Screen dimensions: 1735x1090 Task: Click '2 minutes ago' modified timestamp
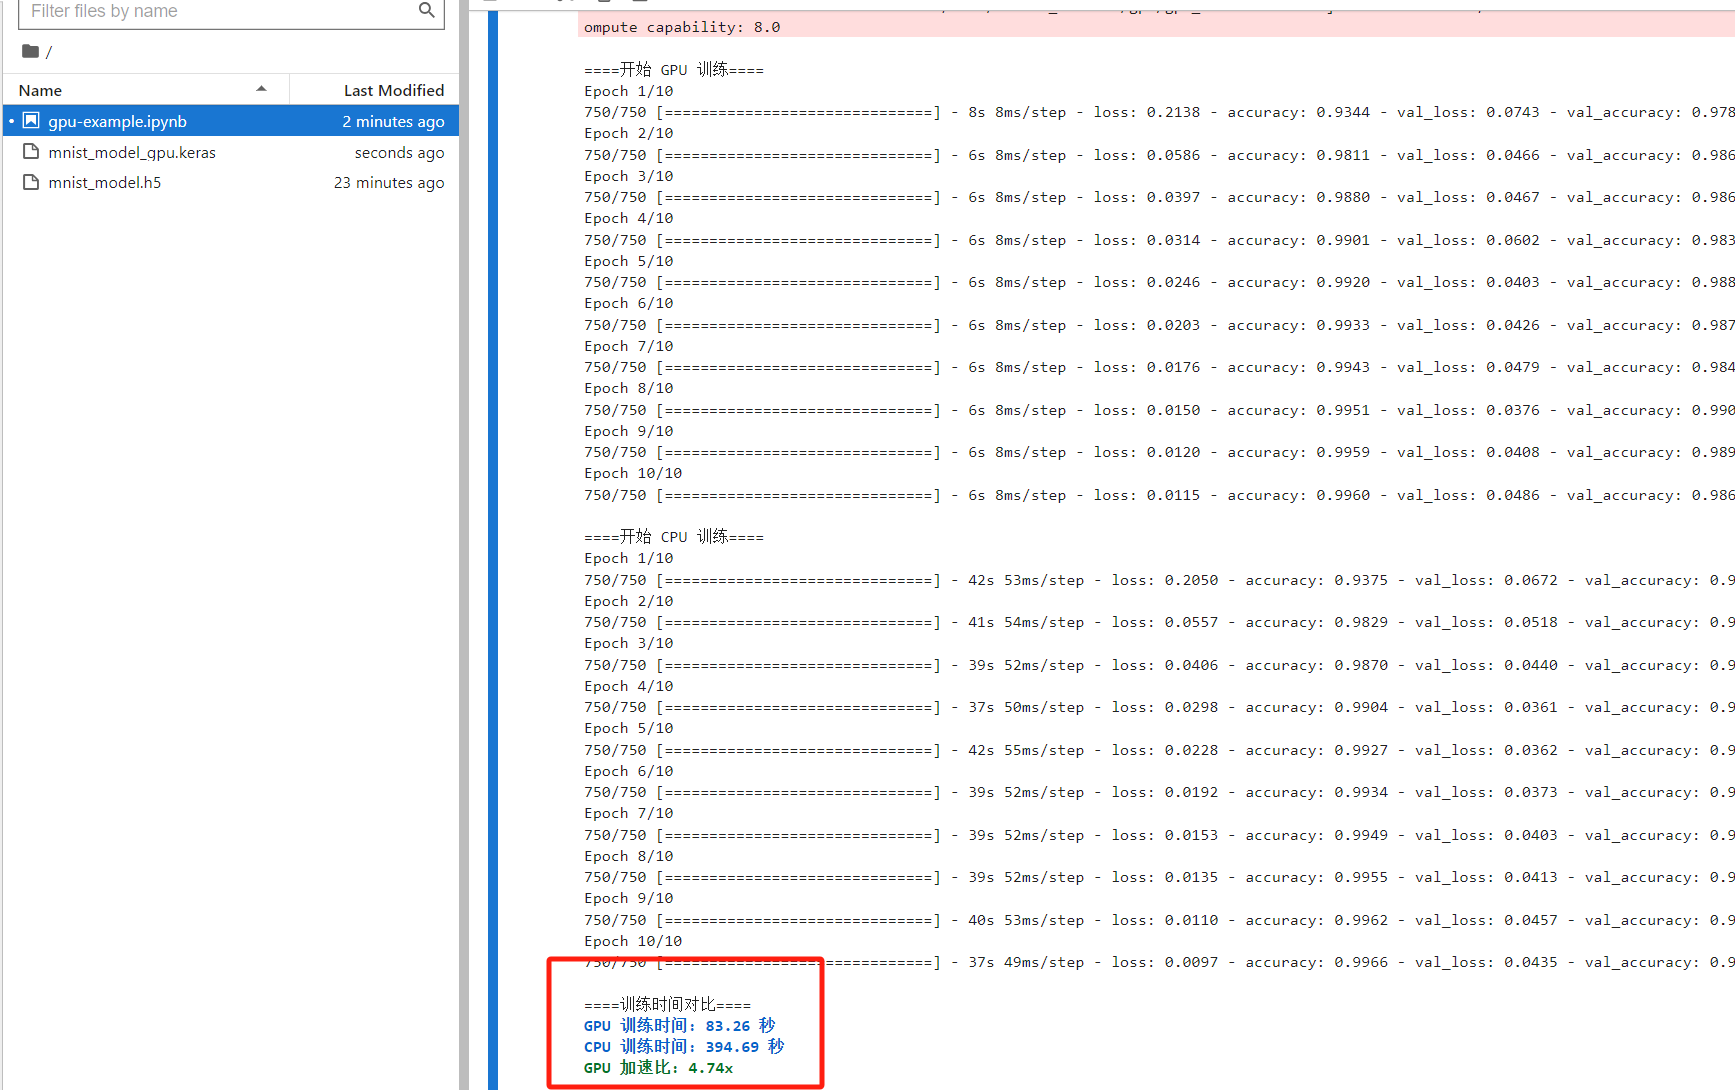tap(393, 121)
